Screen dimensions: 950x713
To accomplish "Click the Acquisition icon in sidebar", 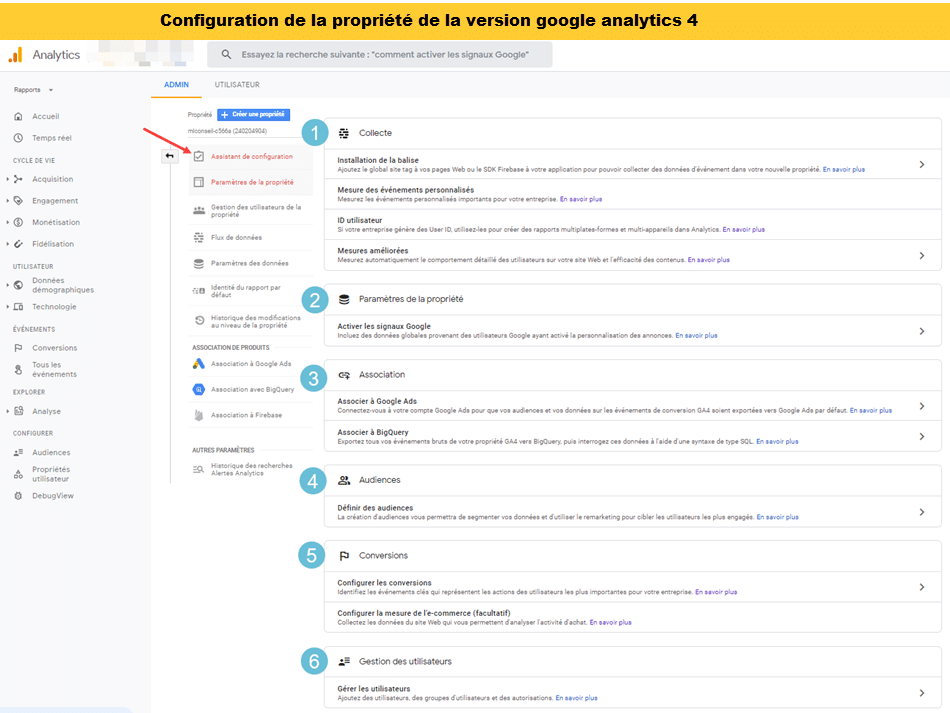I will tap(18, 179).
